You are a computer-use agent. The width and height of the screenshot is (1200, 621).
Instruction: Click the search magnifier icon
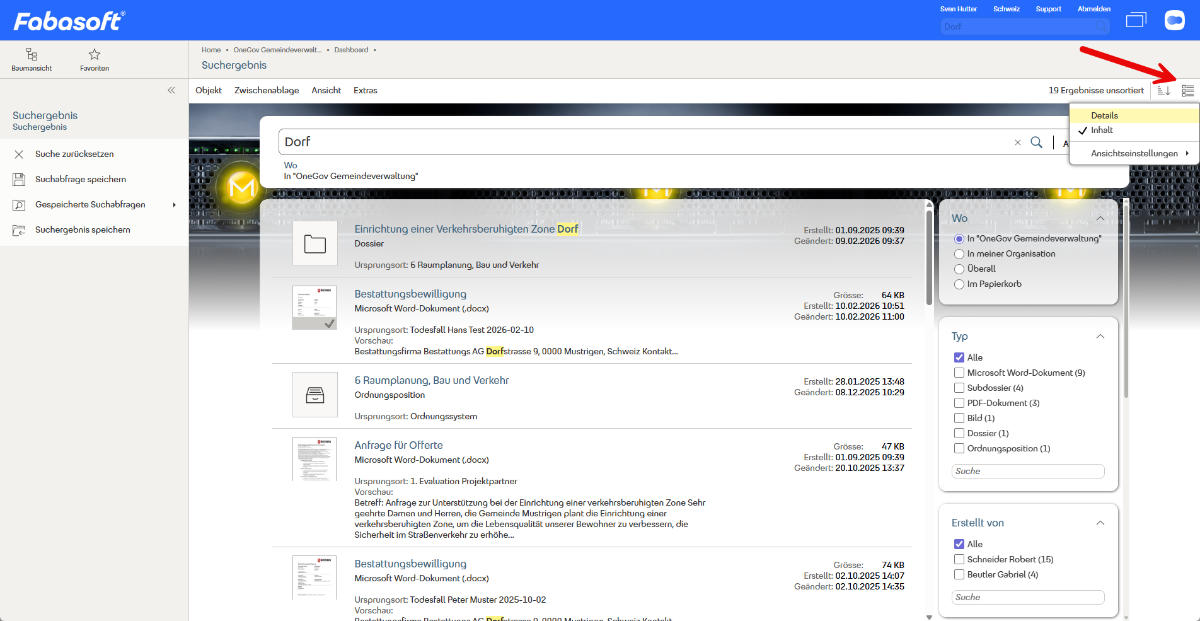pyautogui.click(x=1037, y=142)
